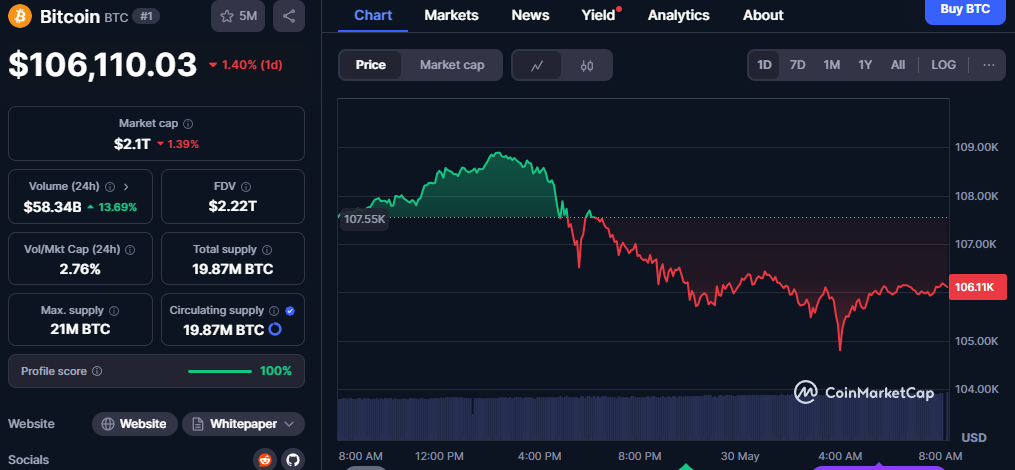The height and width of the screenshot is (470, 1015).
Task: Set chart range to 1Y
Action: (865, 65)
